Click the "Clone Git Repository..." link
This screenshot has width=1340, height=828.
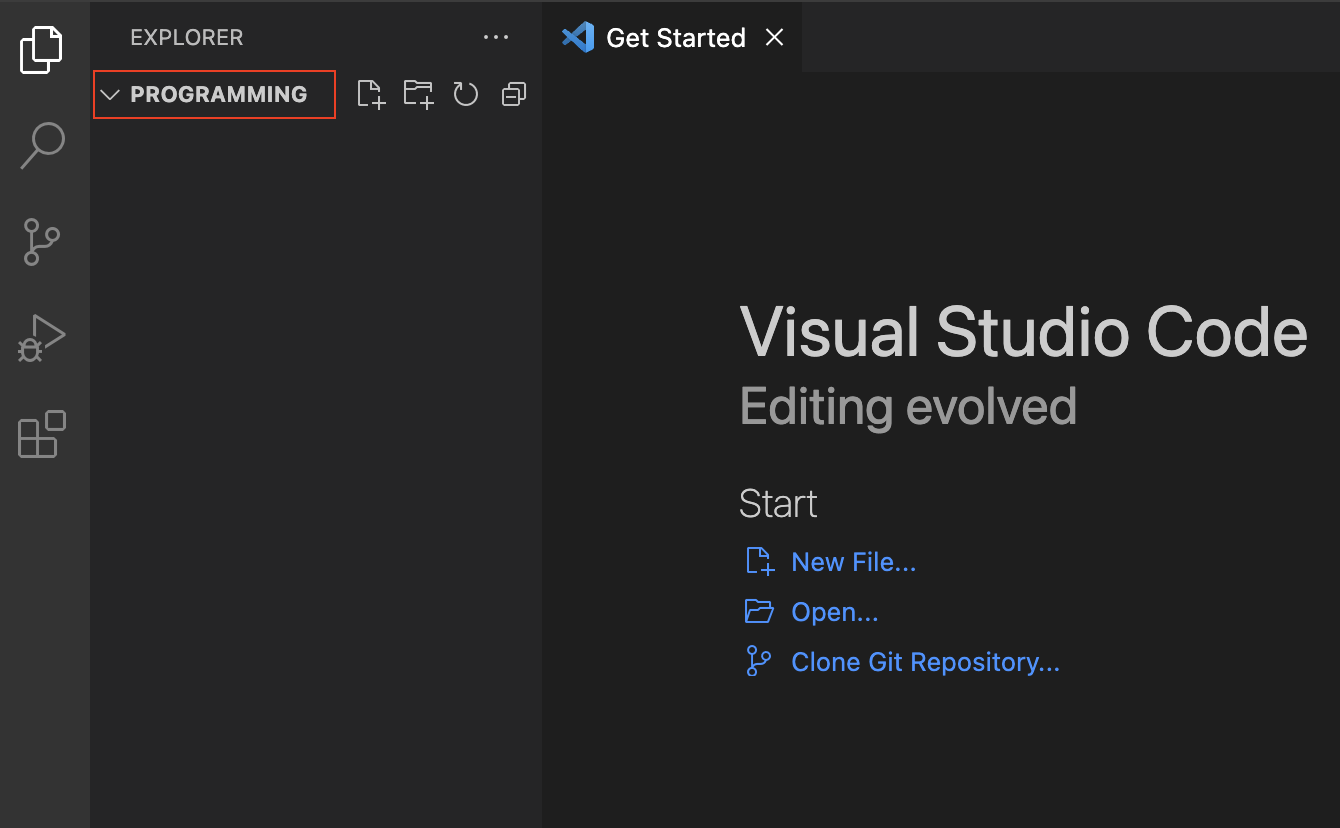[x=925, y=662]
